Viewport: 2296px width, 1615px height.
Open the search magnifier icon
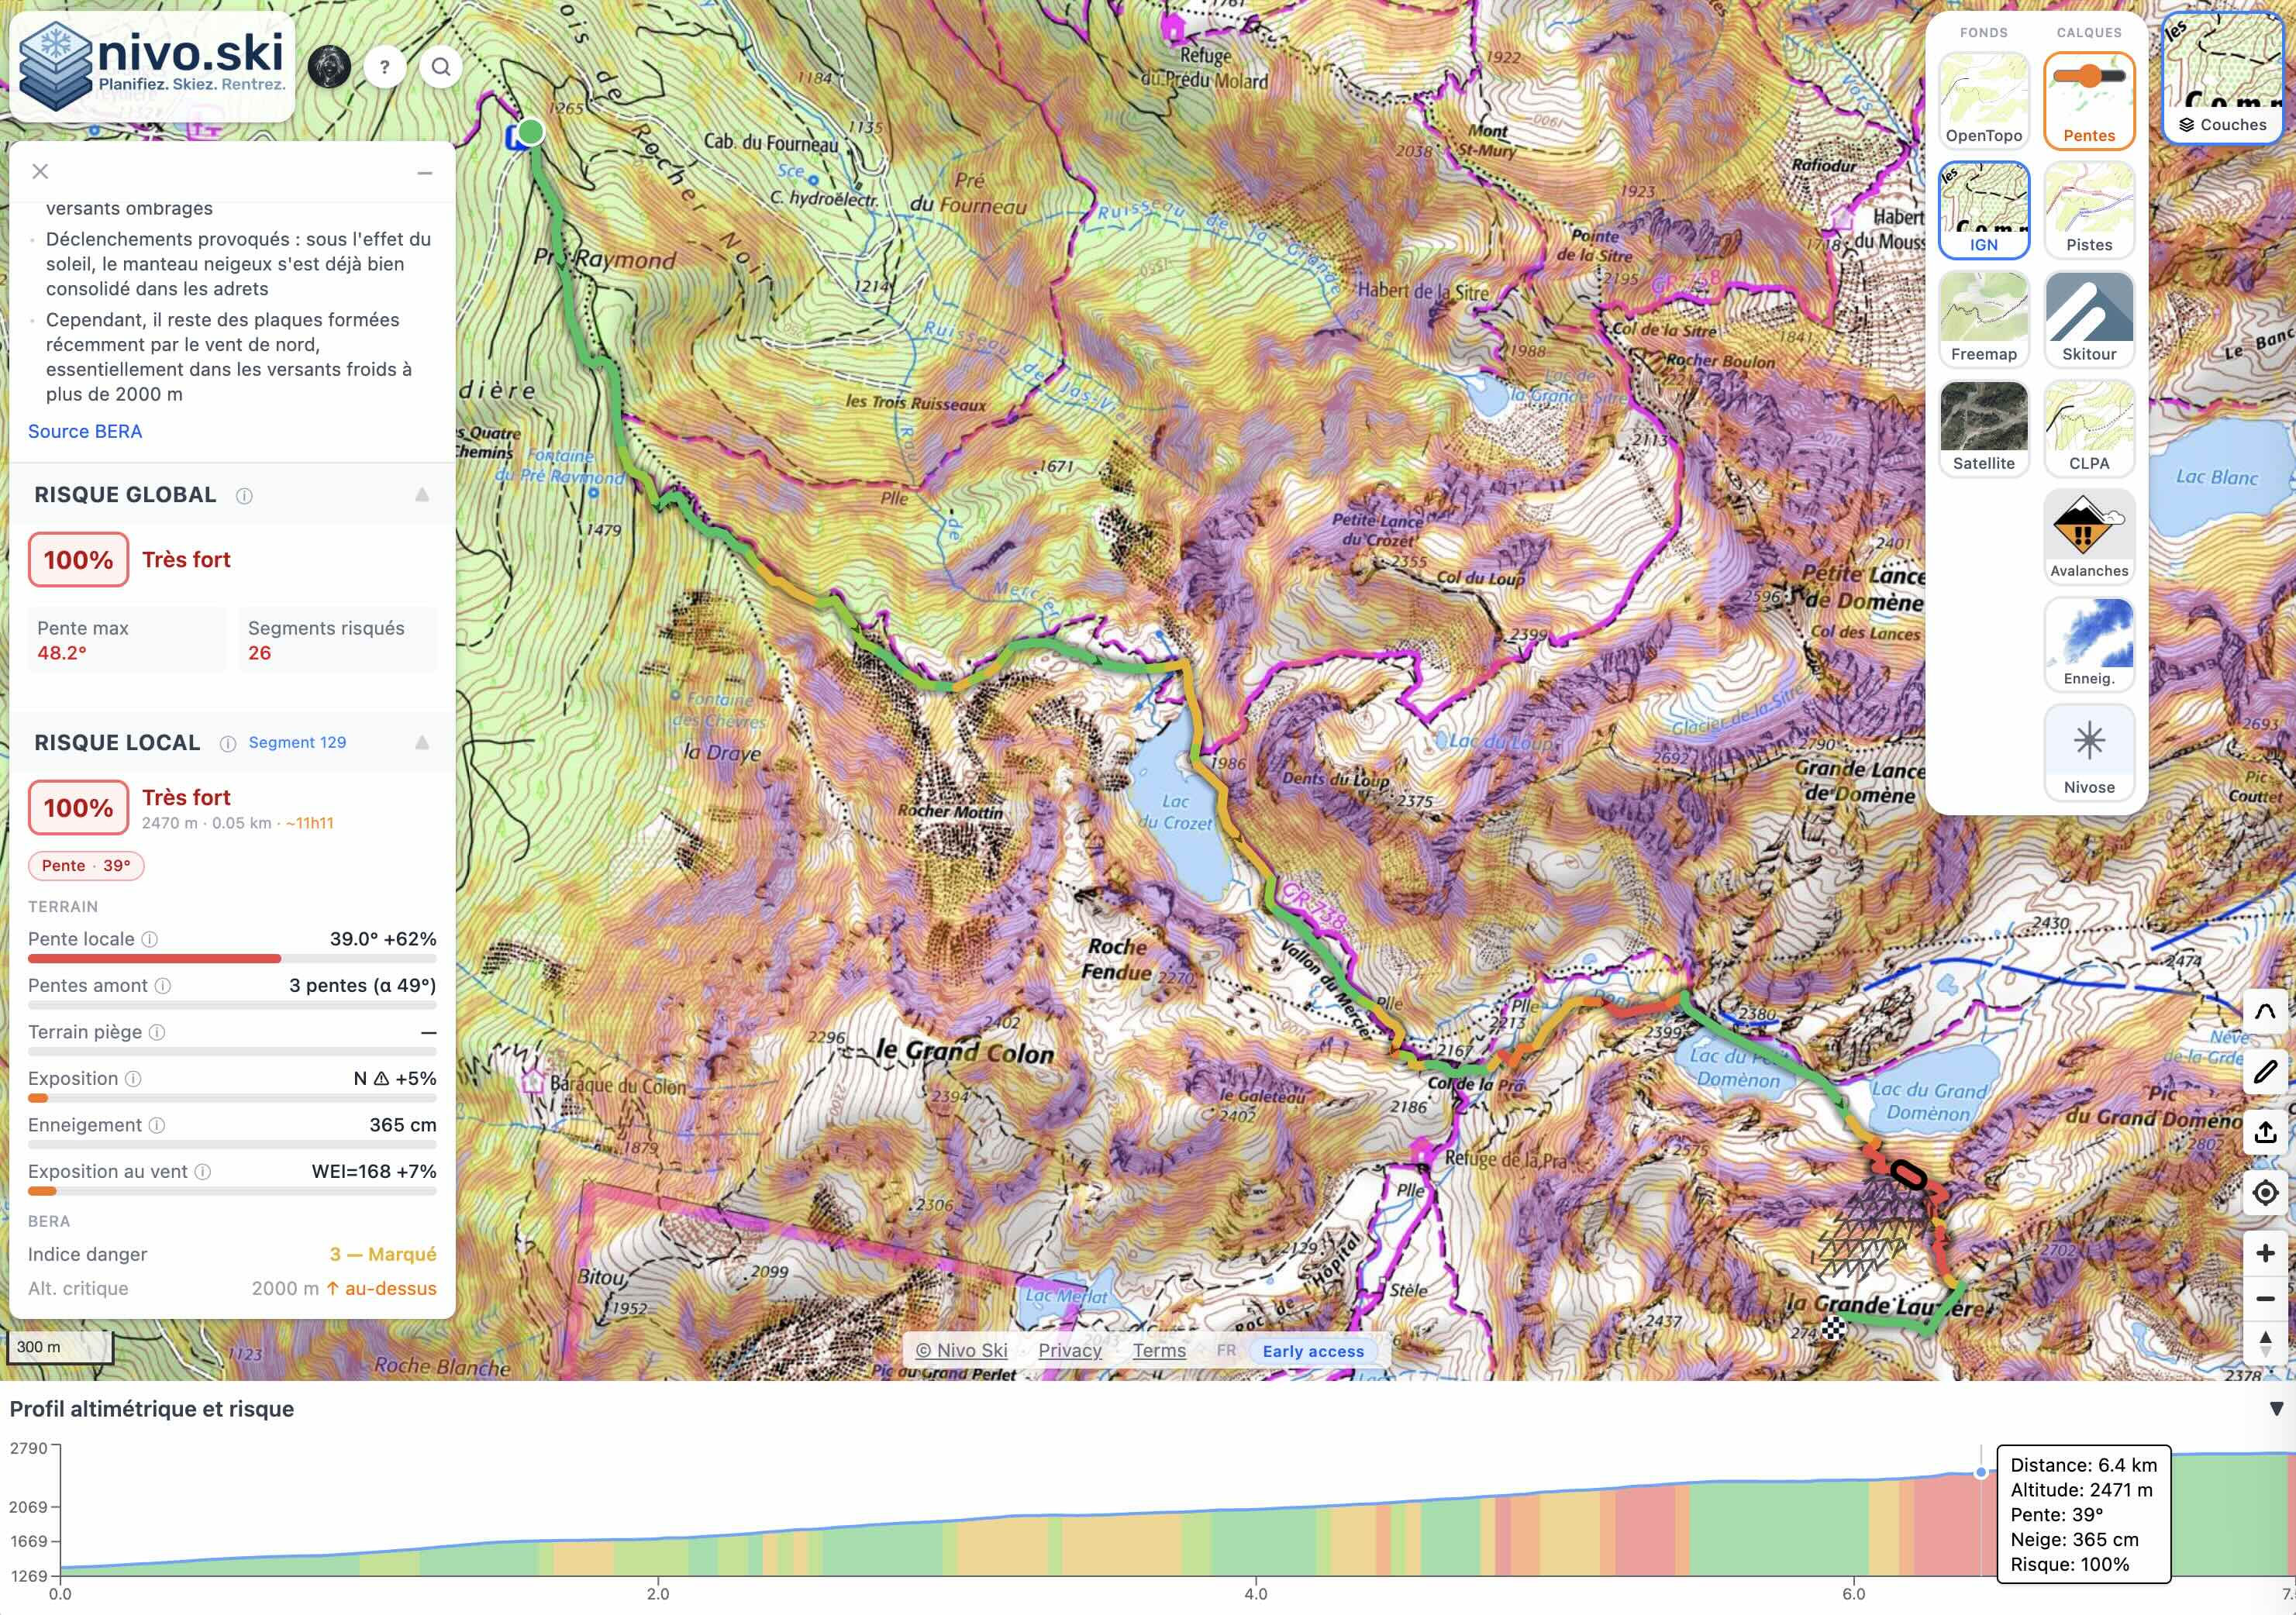click(x=440, y=67)
